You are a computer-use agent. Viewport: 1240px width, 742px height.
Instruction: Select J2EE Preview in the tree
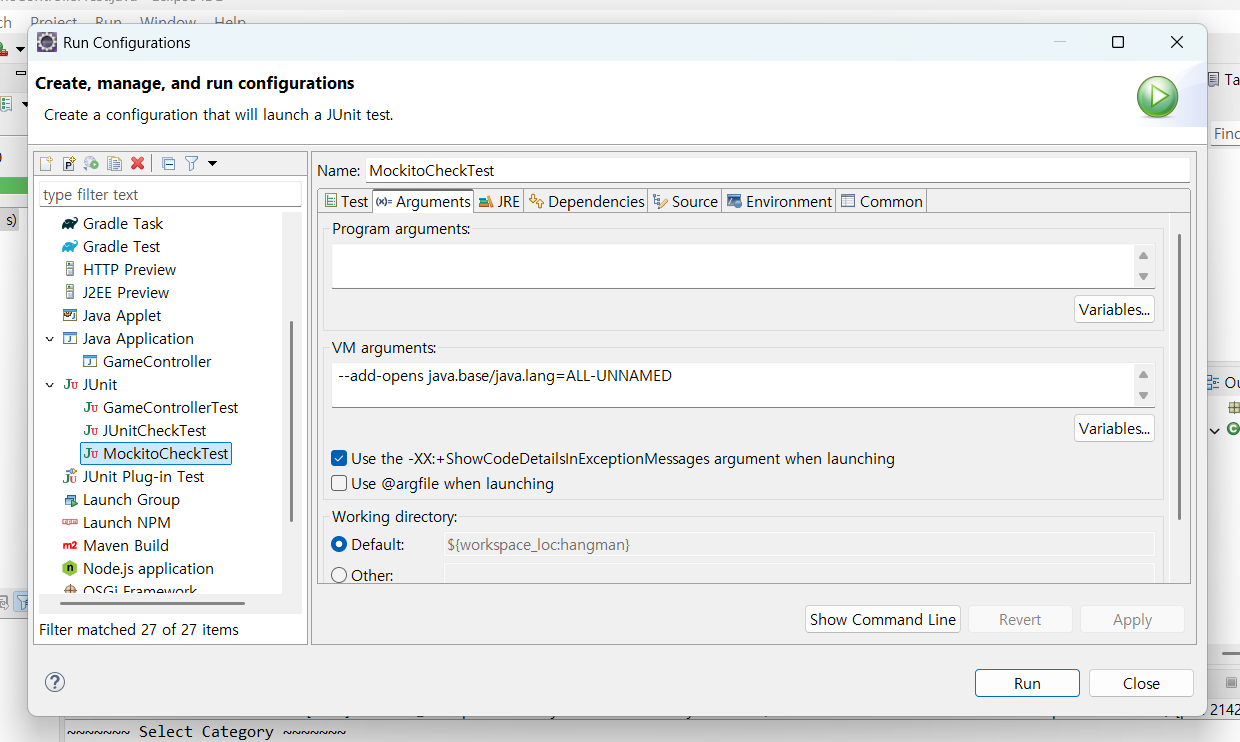pyautogui.click(x=126, y=292)
